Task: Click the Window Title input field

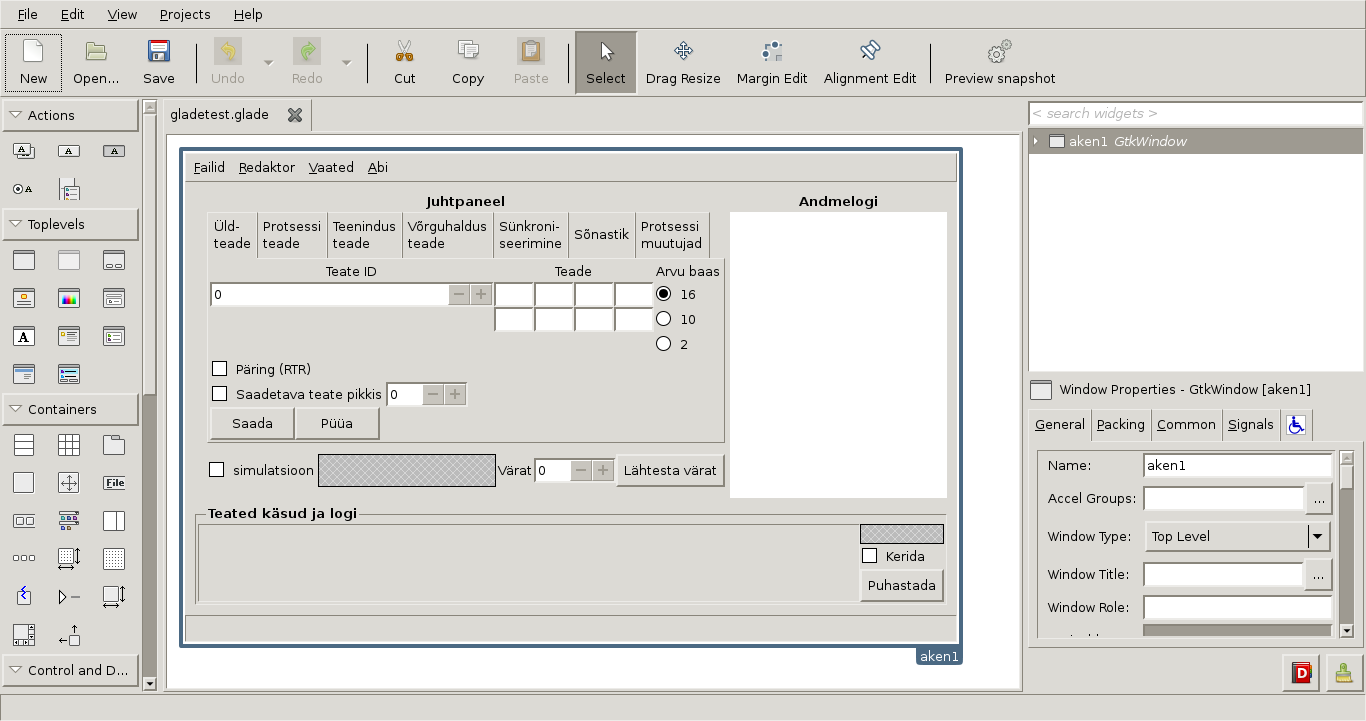Action: click(x=1223, y=574)
